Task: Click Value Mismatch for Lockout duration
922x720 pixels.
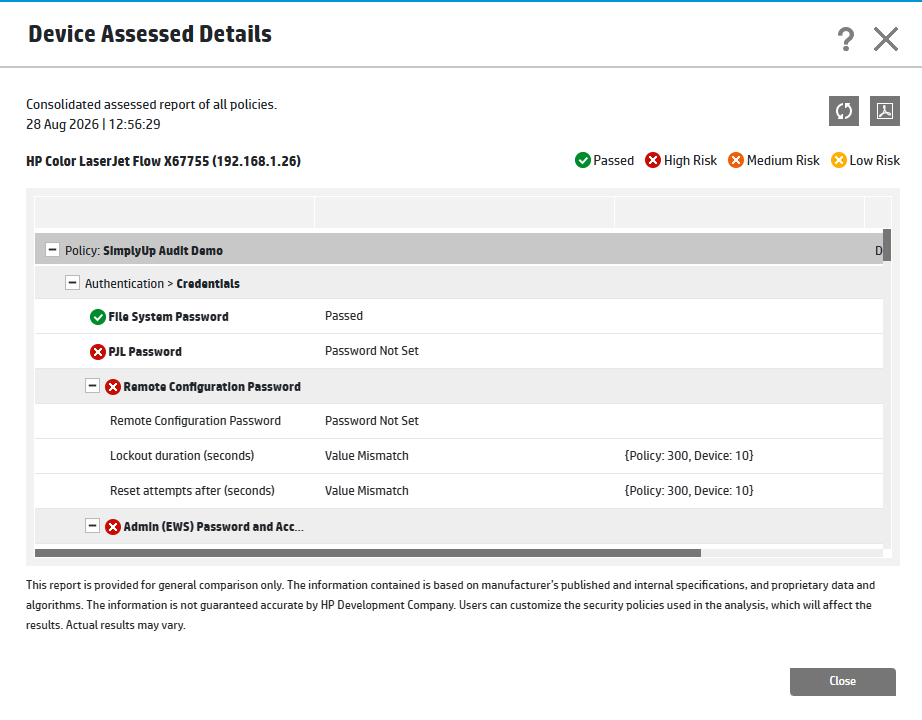Action: pos(366,456)
